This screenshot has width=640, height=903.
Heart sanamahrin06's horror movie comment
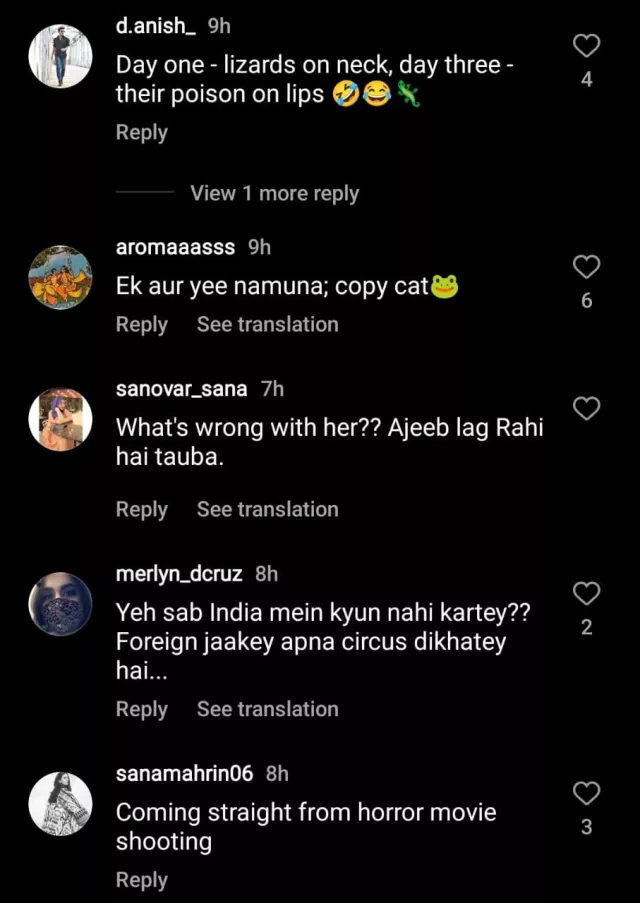(587, 794)
